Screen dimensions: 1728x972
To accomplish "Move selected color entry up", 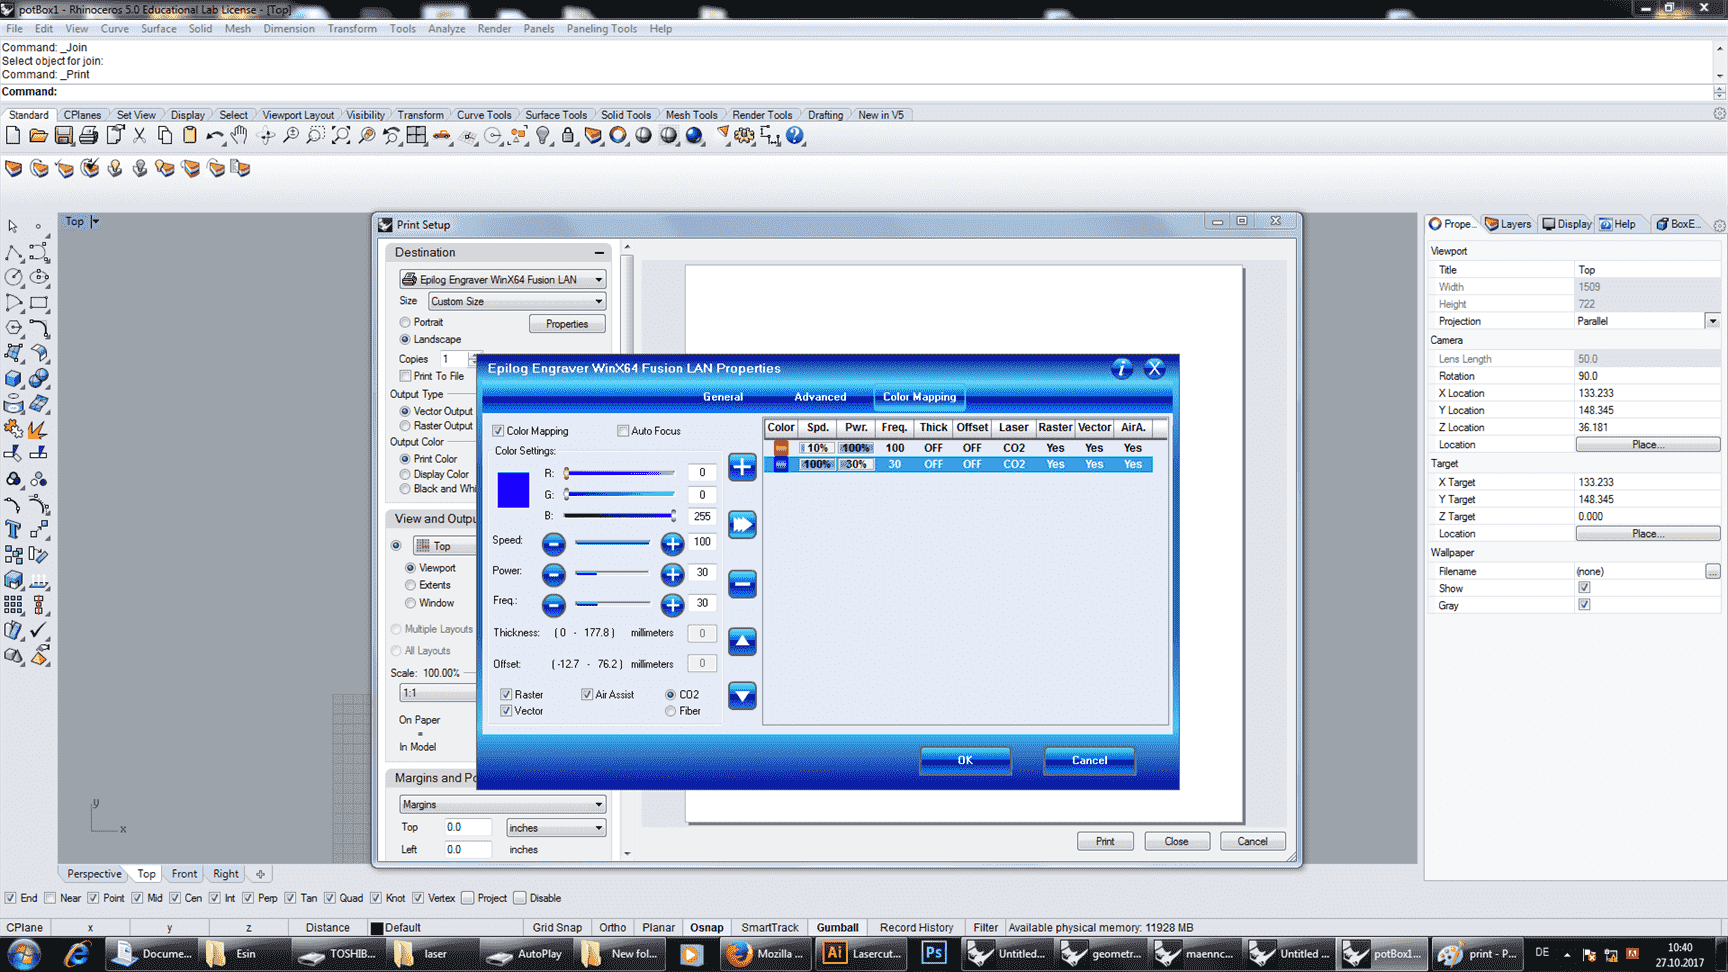I will [x=742, y=641].
